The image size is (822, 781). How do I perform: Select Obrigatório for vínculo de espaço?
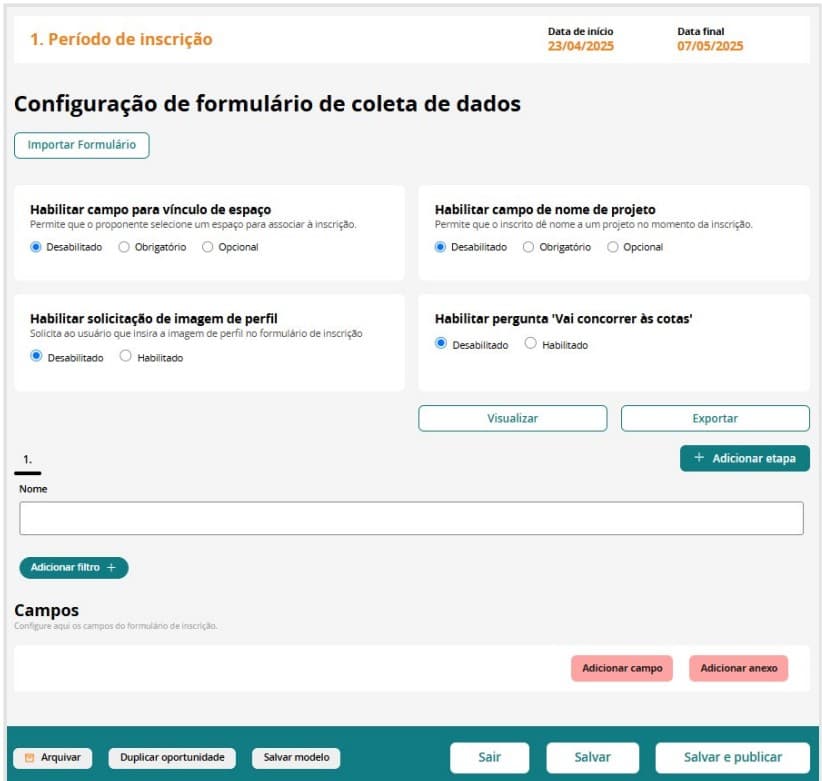[x=124, y=247]
